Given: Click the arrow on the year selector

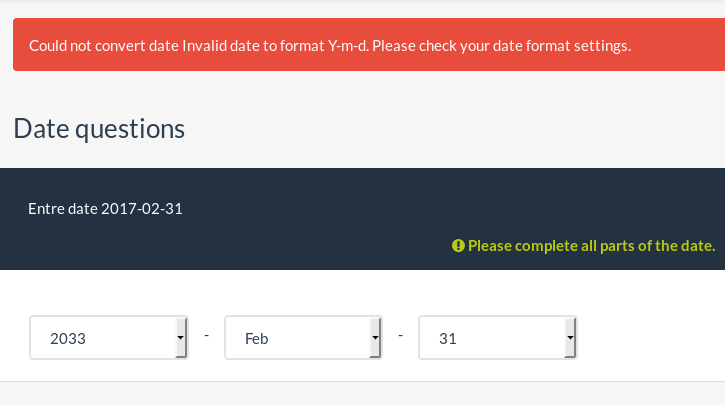Looking at the screenshot, I should point(180,338).
